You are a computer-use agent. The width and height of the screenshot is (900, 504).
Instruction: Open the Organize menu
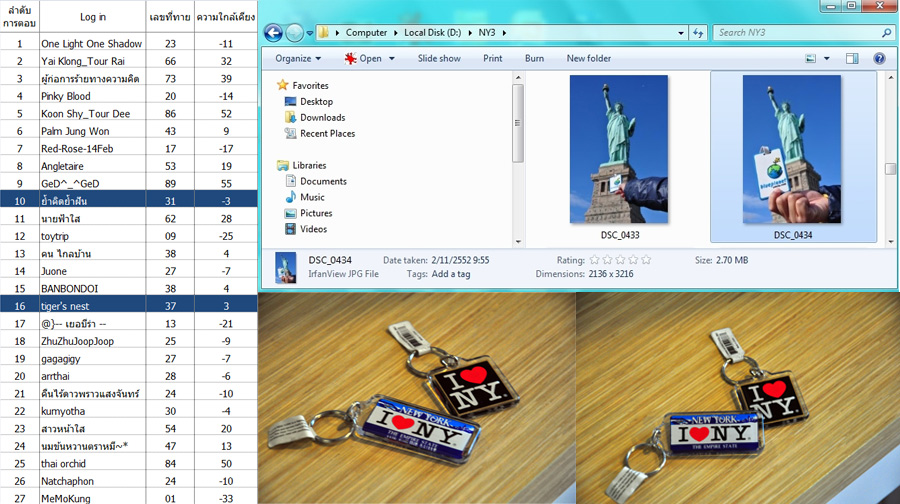(x=298, y=59)
